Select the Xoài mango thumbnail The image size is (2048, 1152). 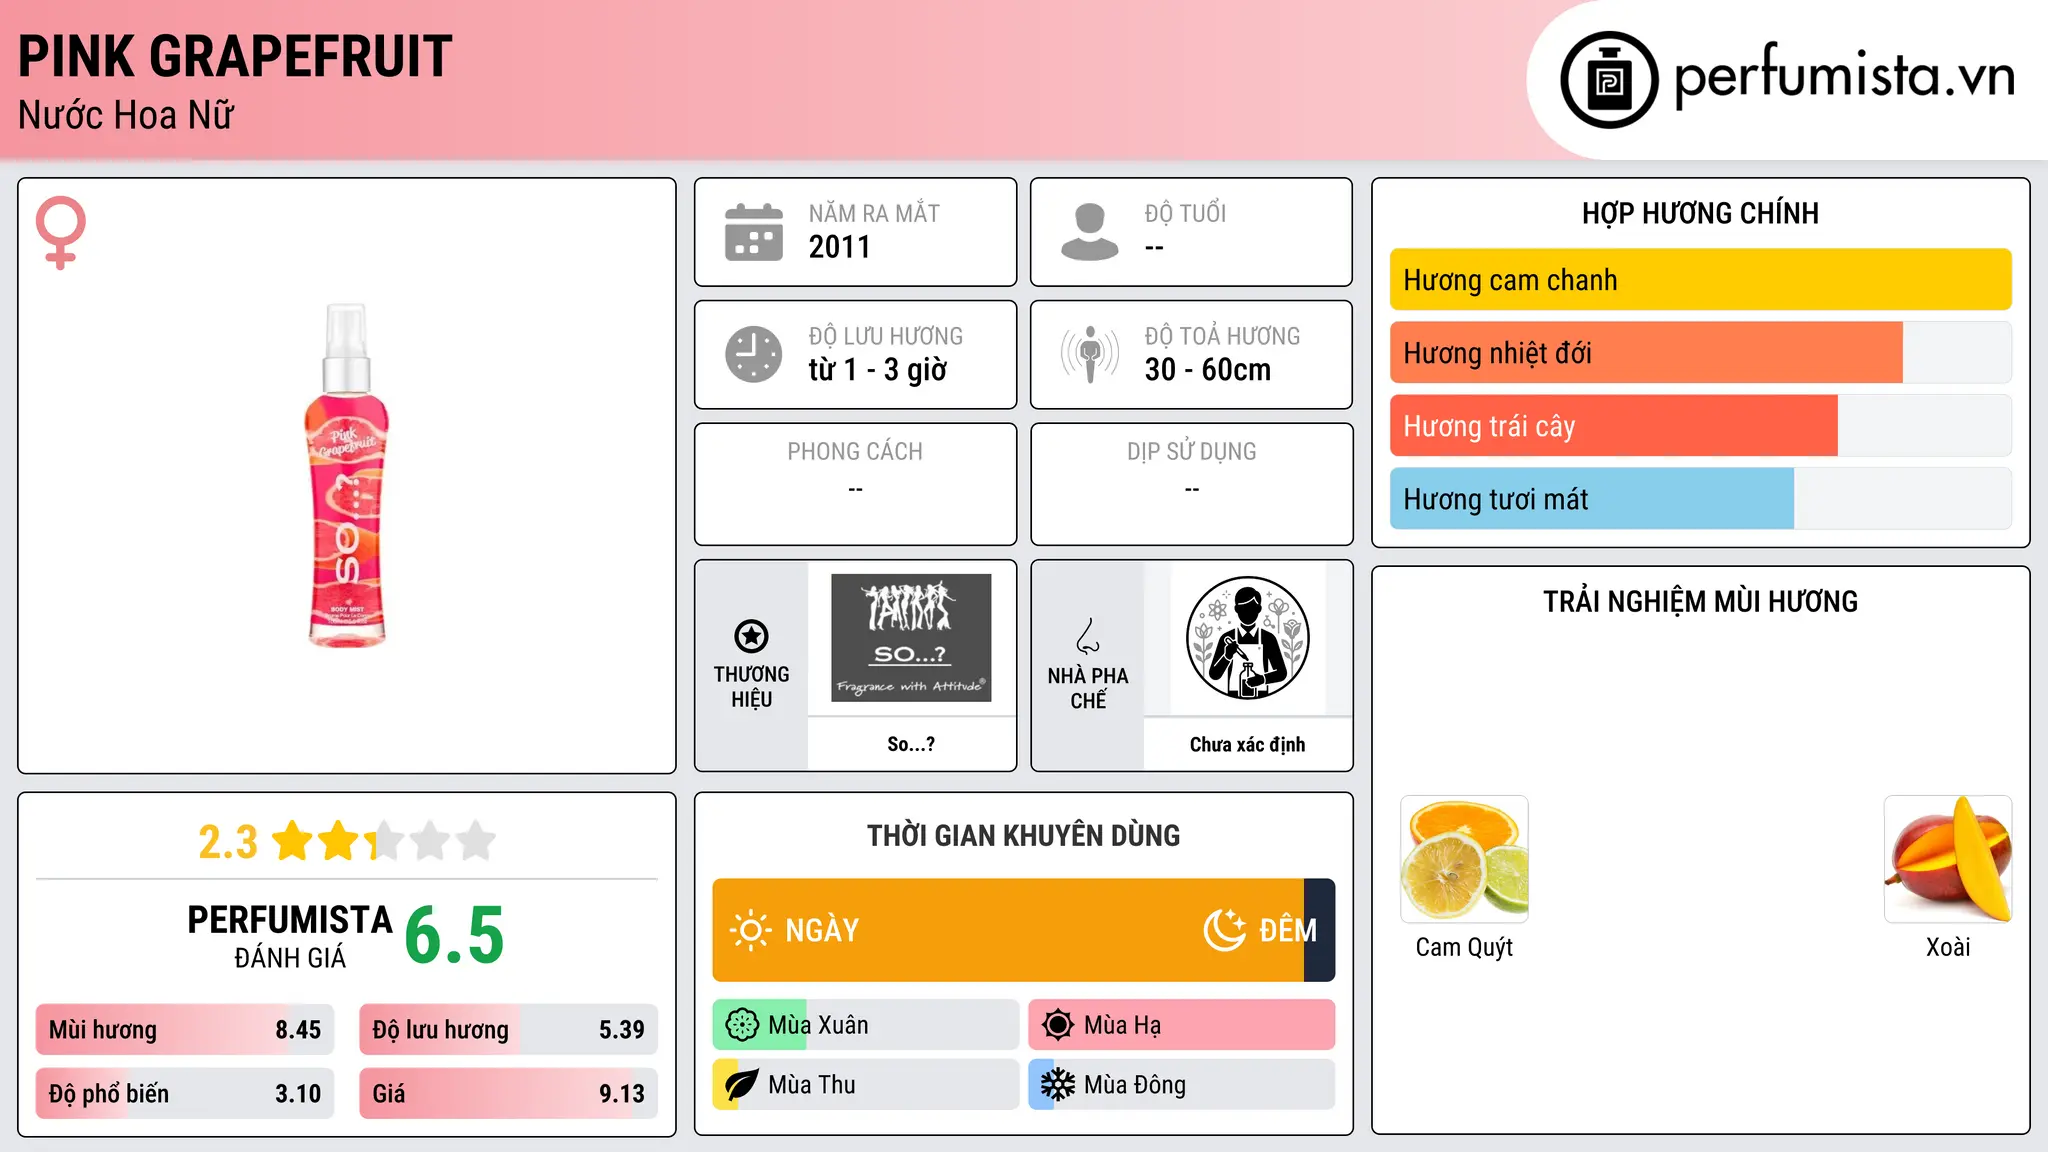pyautogui.click(x=1948, y=859)
